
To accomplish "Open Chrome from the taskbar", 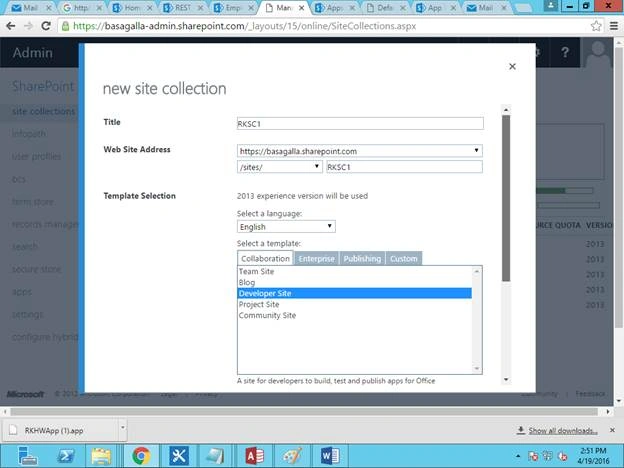I will (141, 456).
